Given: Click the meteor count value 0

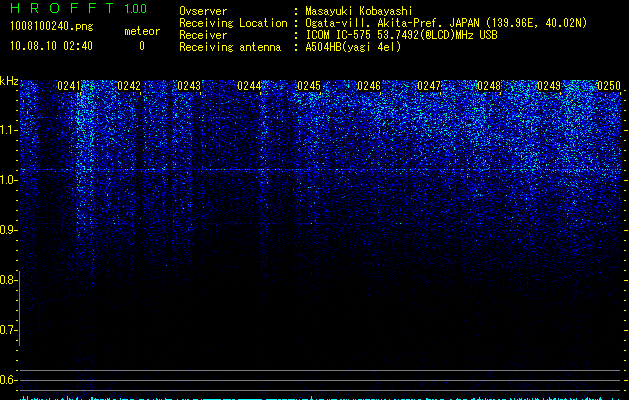Looking at the screenshot, I should pyautogui.click(x=142, y=46).
